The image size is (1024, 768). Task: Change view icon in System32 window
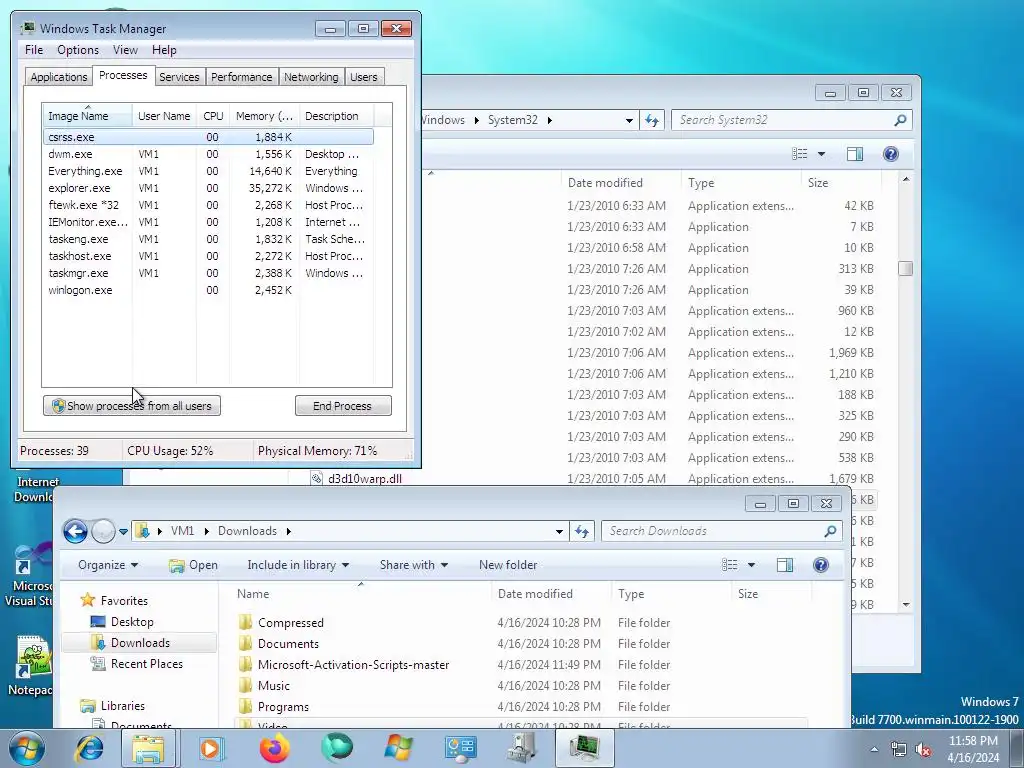(799, 154)
